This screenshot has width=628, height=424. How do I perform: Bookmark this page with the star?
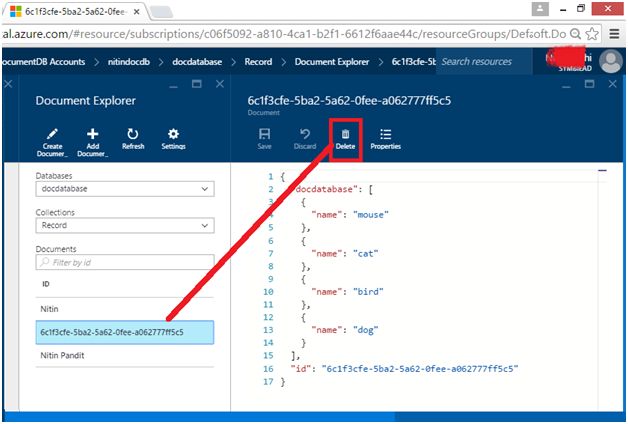point(592,34)
